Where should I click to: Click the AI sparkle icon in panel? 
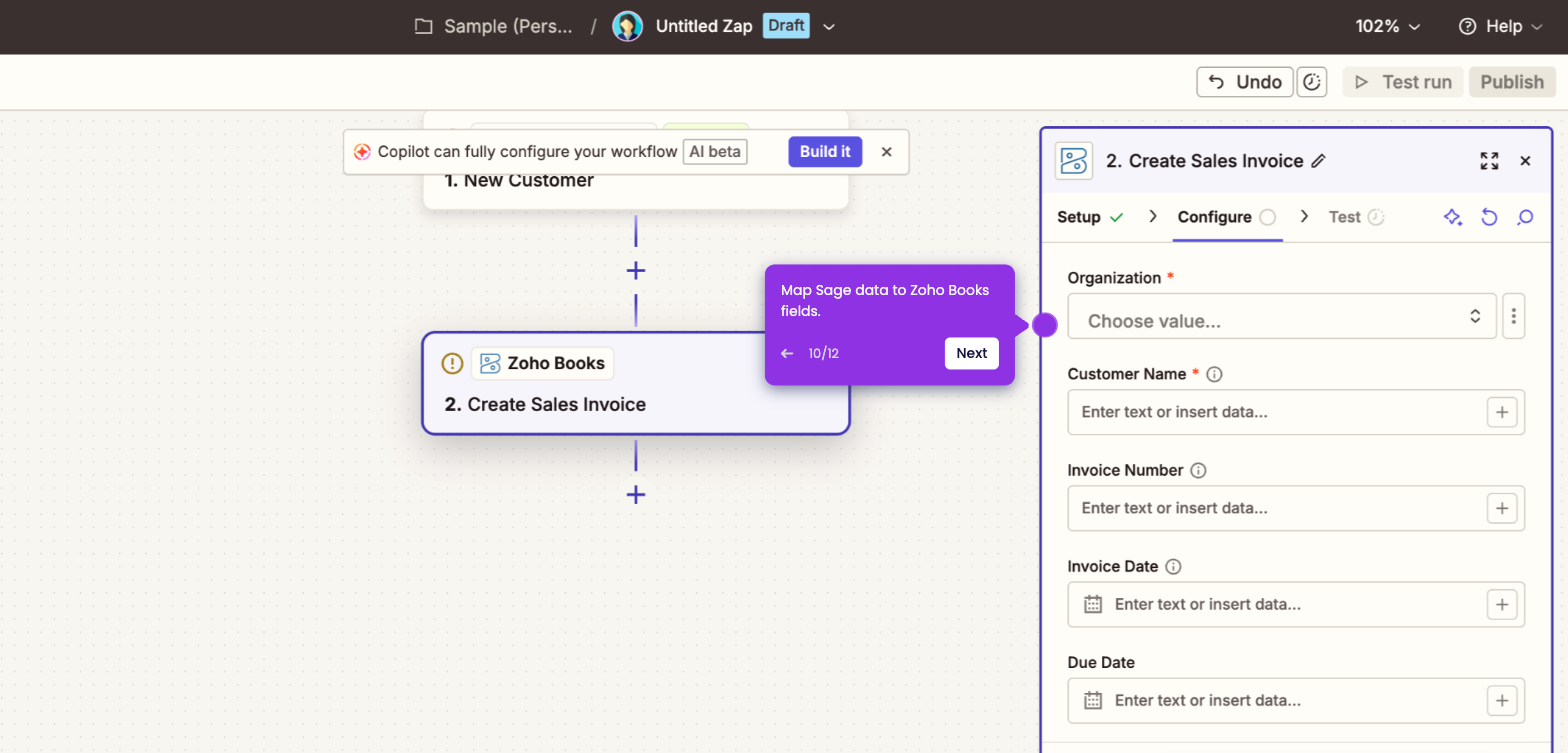pos(1453,217)
